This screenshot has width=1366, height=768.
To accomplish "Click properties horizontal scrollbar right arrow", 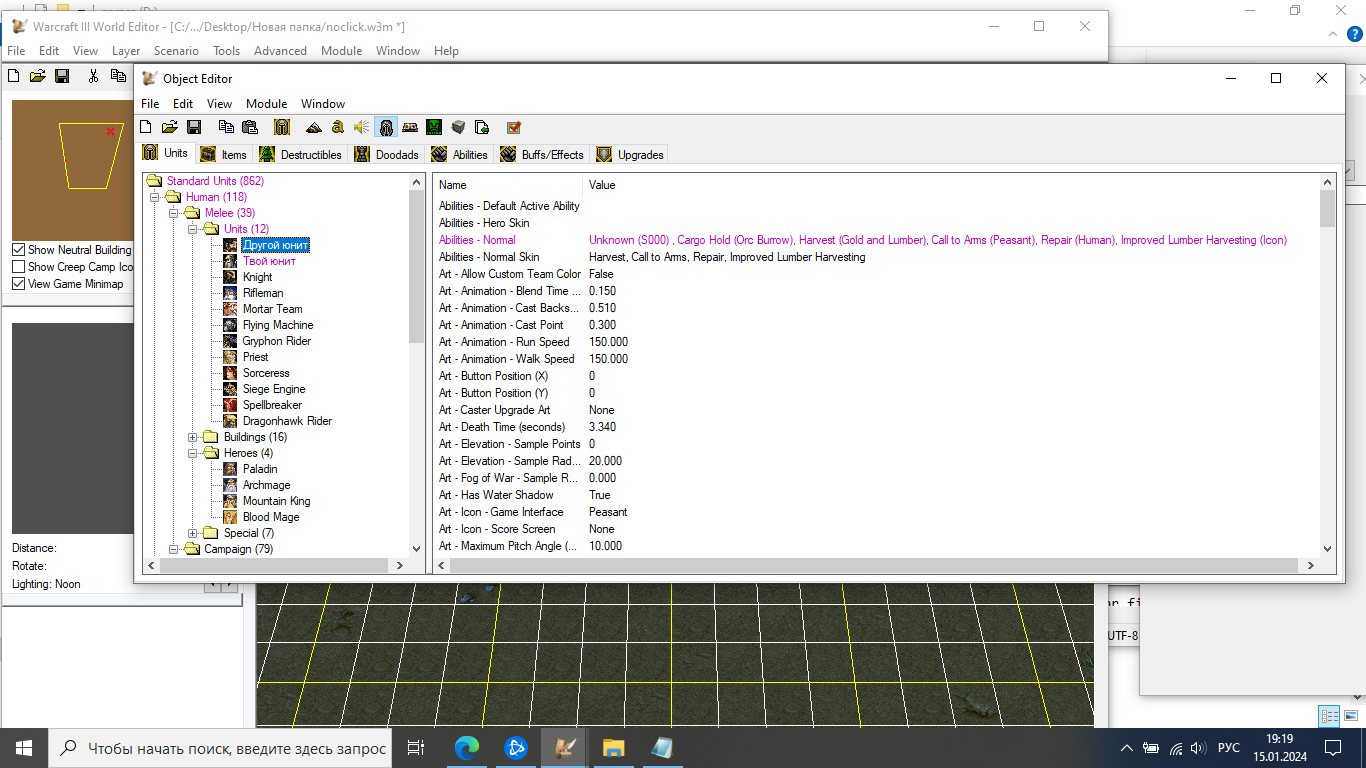I will point(1310,565).
